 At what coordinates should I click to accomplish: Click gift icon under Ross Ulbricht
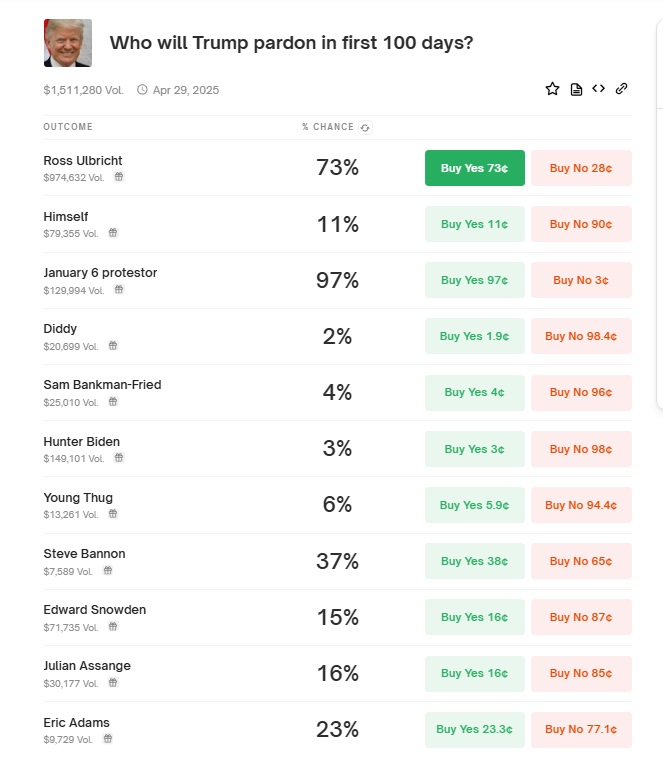[119, 177]
